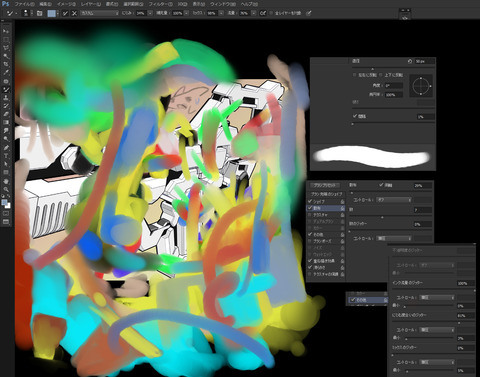Open the Wet (にじみ) percentage dropdown arrow
480x377 pixels.
[150, 13]
